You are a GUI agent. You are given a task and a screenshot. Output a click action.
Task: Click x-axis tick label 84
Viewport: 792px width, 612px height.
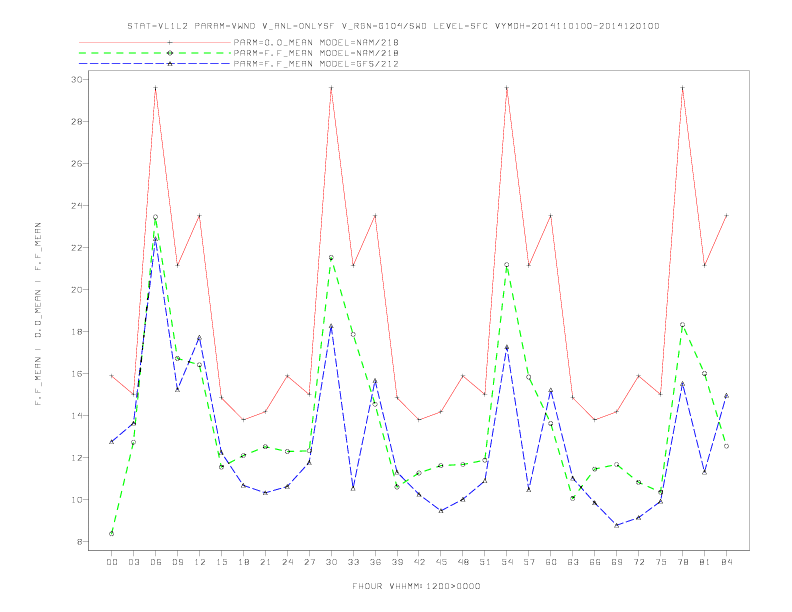pos(726,562)
